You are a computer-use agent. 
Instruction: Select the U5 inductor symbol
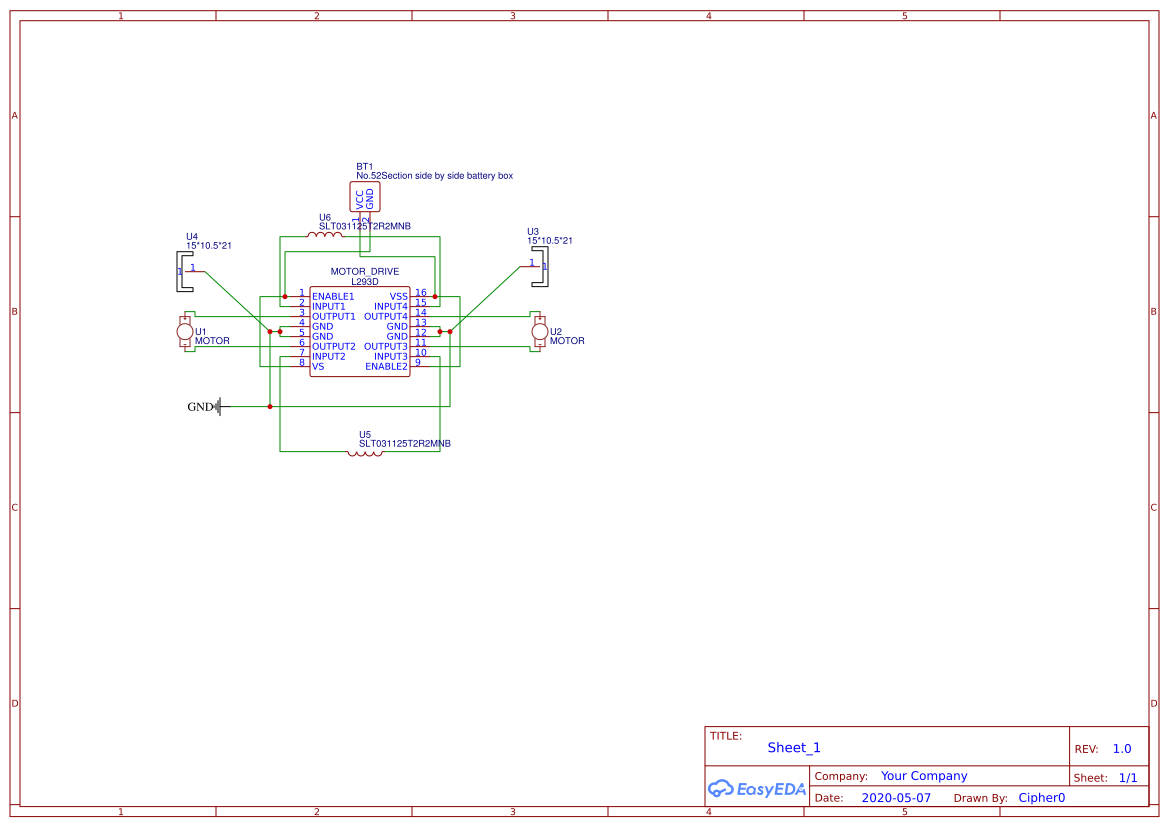[x=365, y=453]
